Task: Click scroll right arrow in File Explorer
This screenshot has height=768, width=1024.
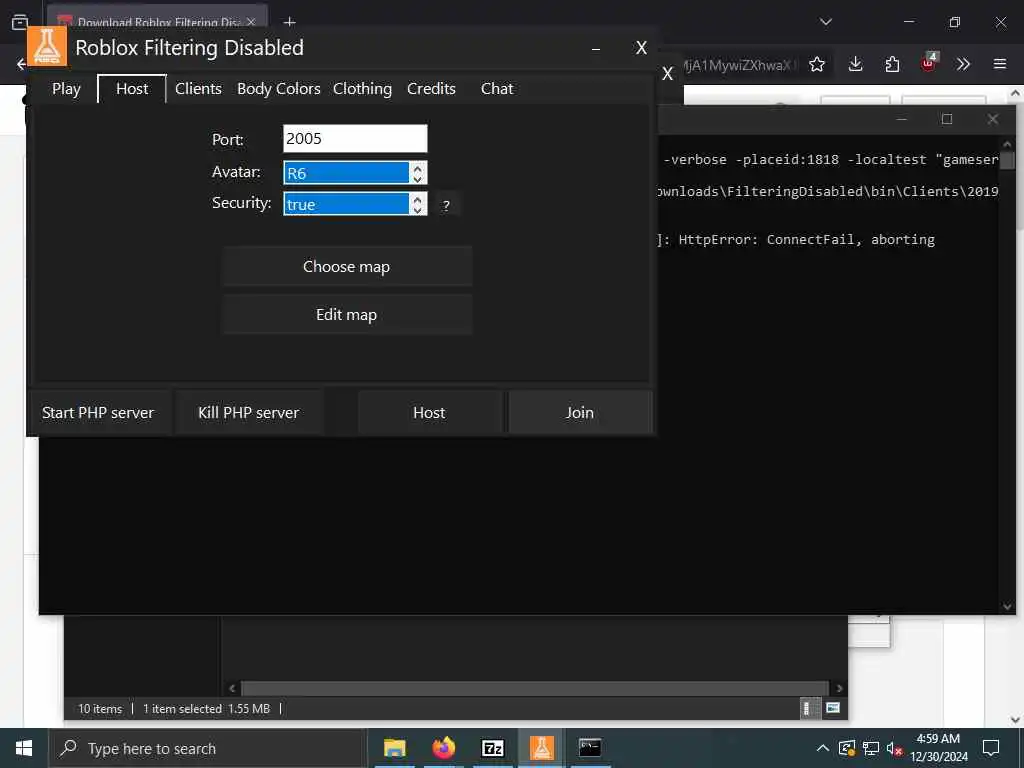Action: pos(839,688)
